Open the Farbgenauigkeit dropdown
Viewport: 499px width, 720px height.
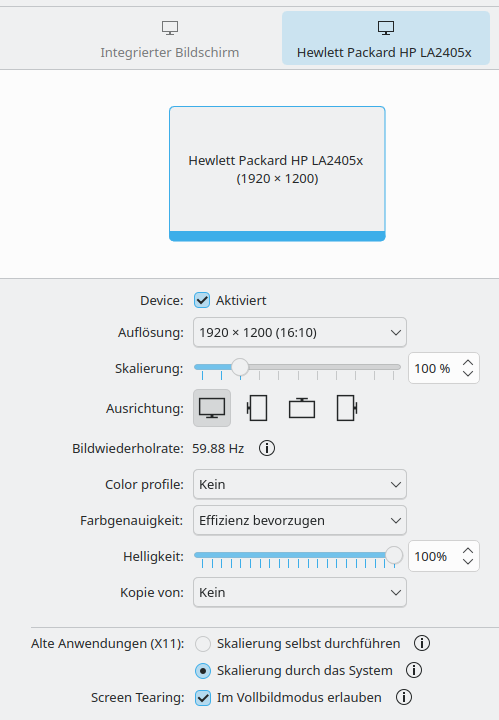(300, 521)
